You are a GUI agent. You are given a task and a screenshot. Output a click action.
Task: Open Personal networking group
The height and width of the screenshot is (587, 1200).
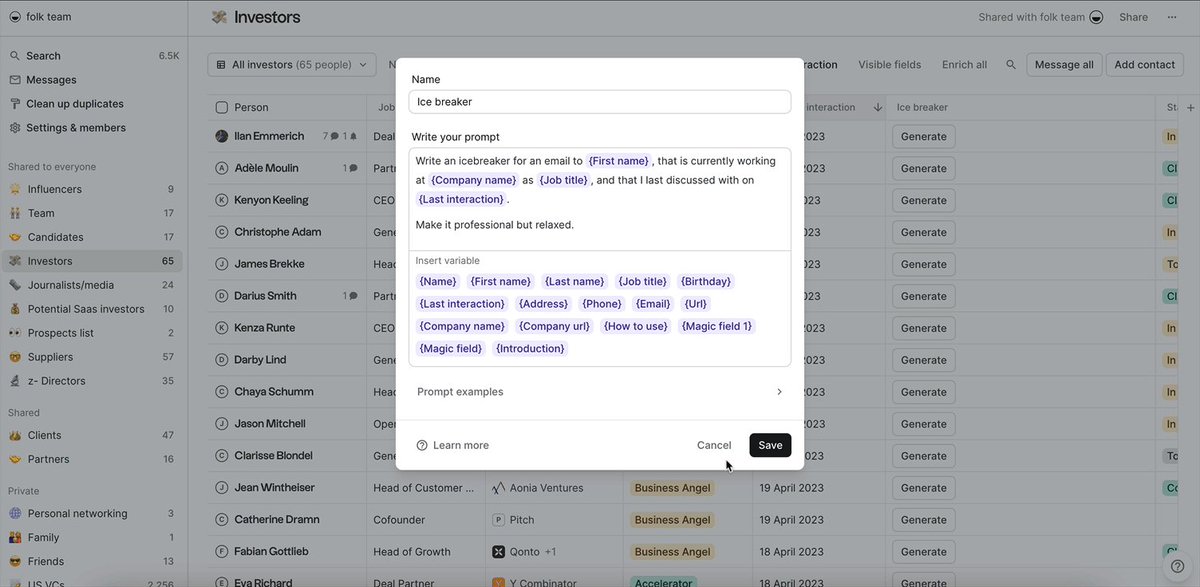click(92, 513)
